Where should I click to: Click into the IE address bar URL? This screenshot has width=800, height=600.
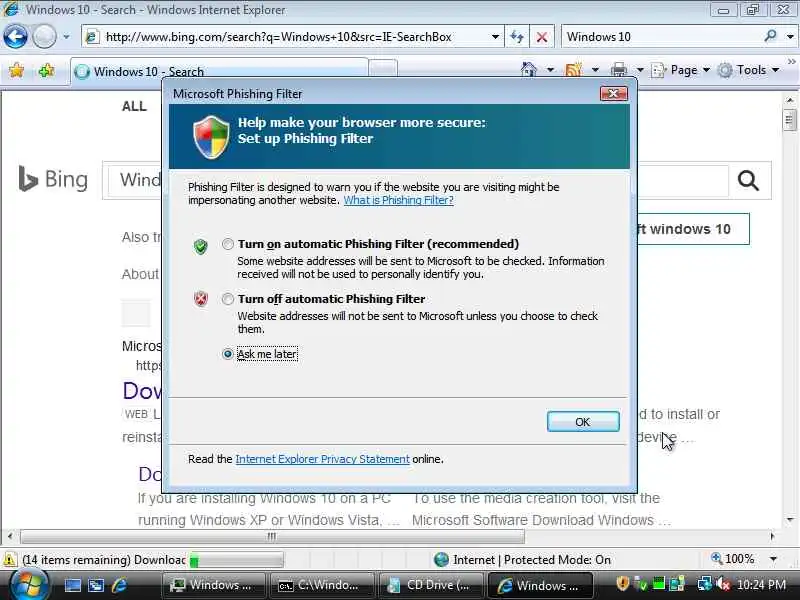coord(279,37)
